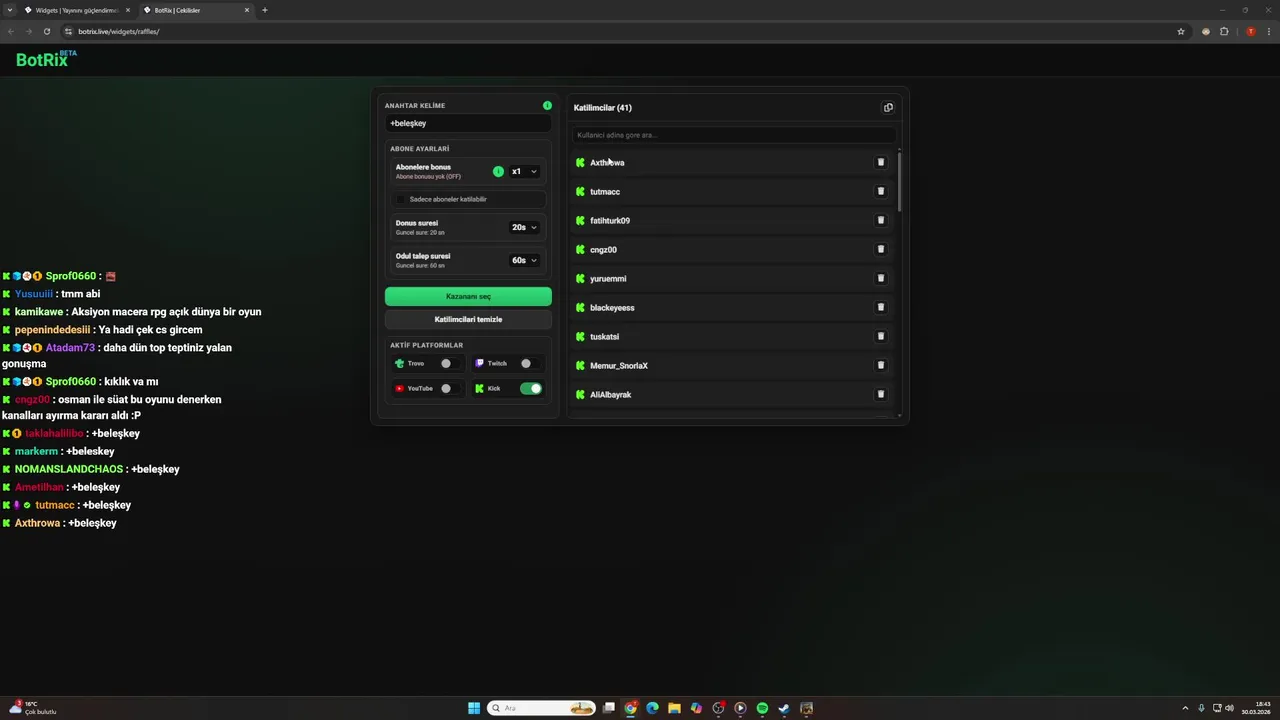Open Steam from the taskbar
1280x720 pixels.
[x=784, y=708]
